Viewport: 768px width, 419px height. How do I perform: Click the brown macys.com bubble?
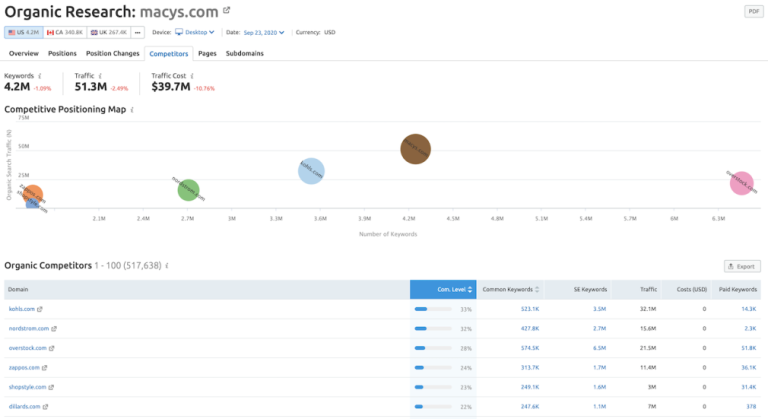pyautogui.click(x=415, y=149)
